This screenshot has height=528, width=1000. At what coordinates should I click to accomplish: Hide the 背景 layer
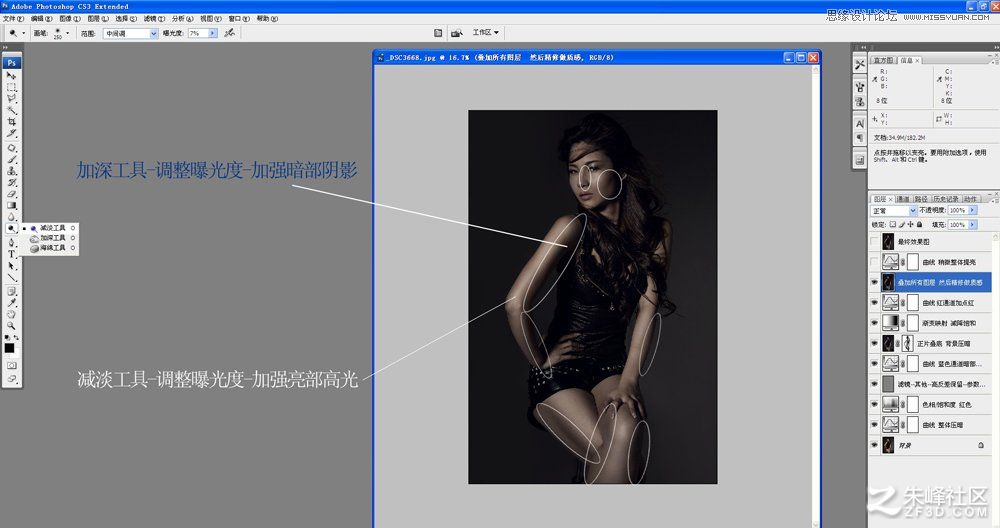coord(874,445)
